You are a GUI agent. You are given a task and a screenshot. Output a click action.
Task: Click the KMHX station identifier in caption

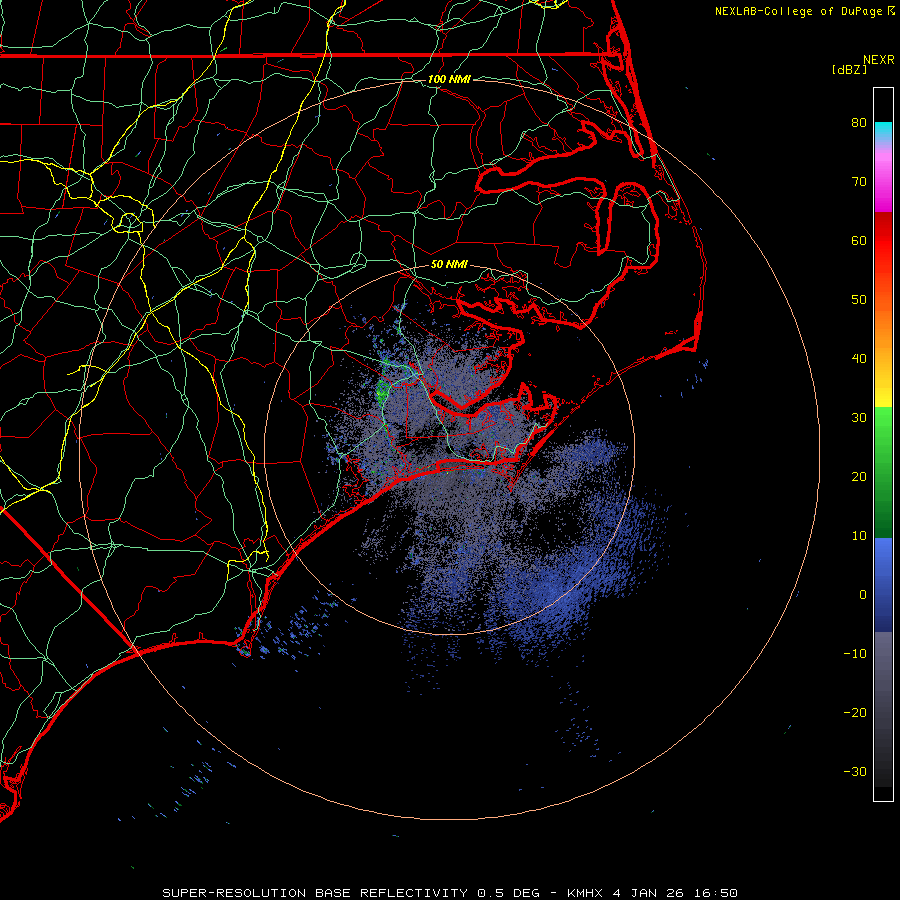[x=585, y=893]
